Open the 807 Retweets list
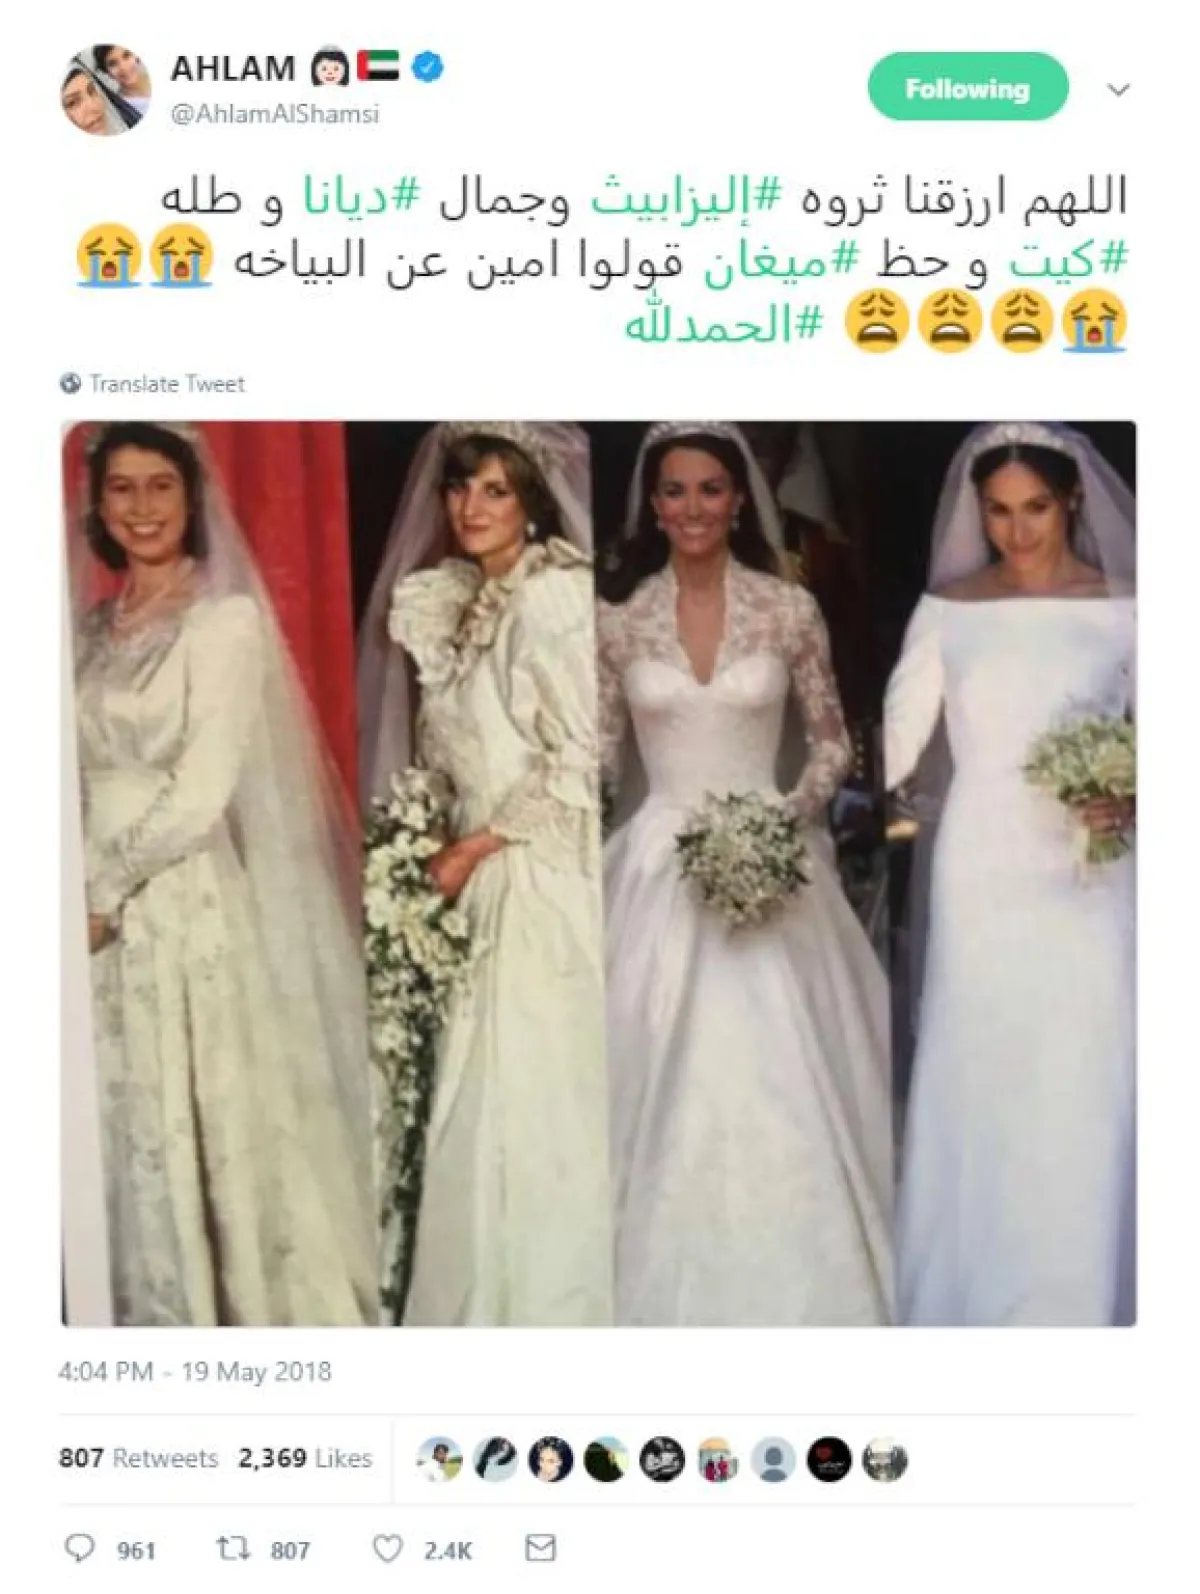The height and width of the screenshot is (1594, 1200). pos(138,1458)
